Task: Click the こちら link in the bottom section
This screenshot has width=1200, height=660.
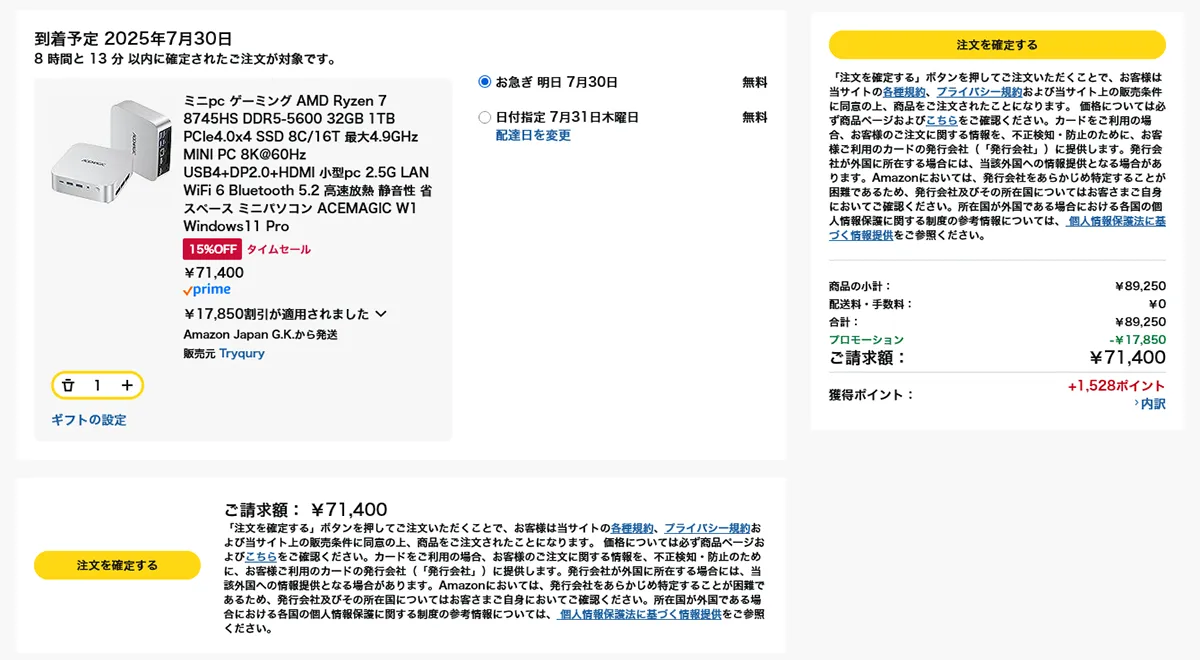Action: point(261,556)
